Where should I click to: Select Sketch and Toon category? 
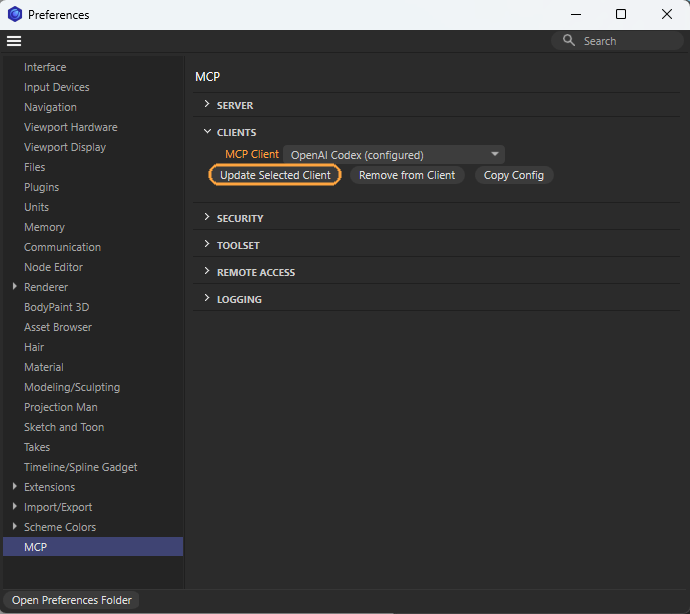pyautogui.click(x=64, y=427)
